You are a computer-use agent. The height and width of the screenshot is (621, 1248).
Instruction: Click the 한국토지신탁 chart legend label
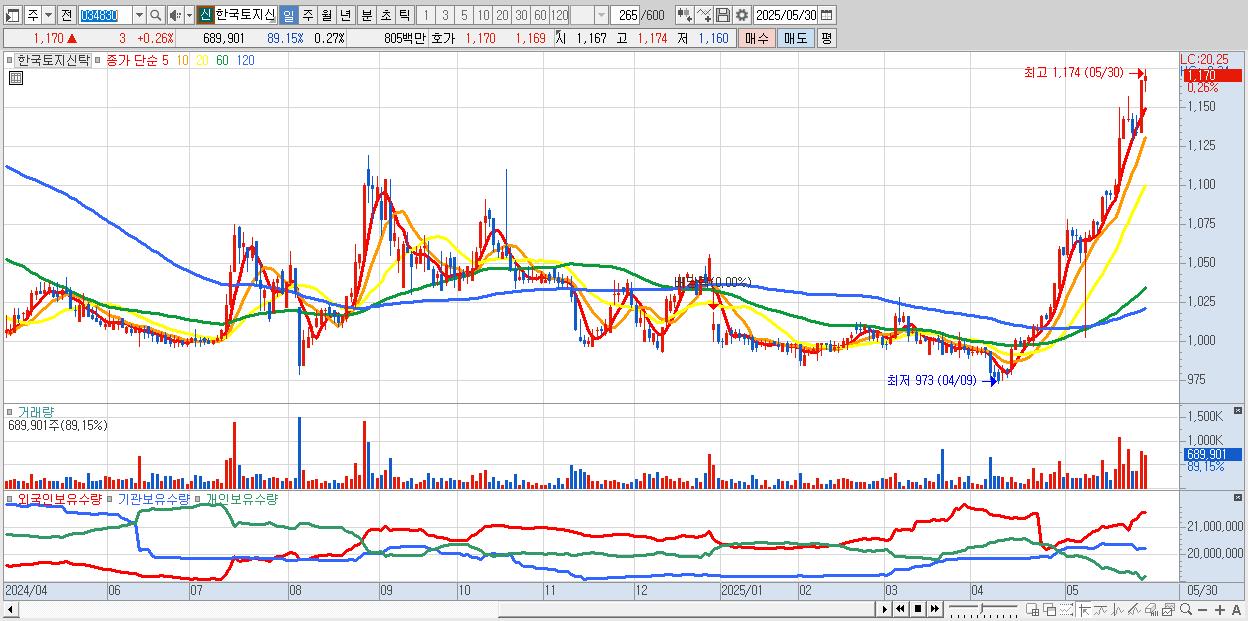(53, 60)
